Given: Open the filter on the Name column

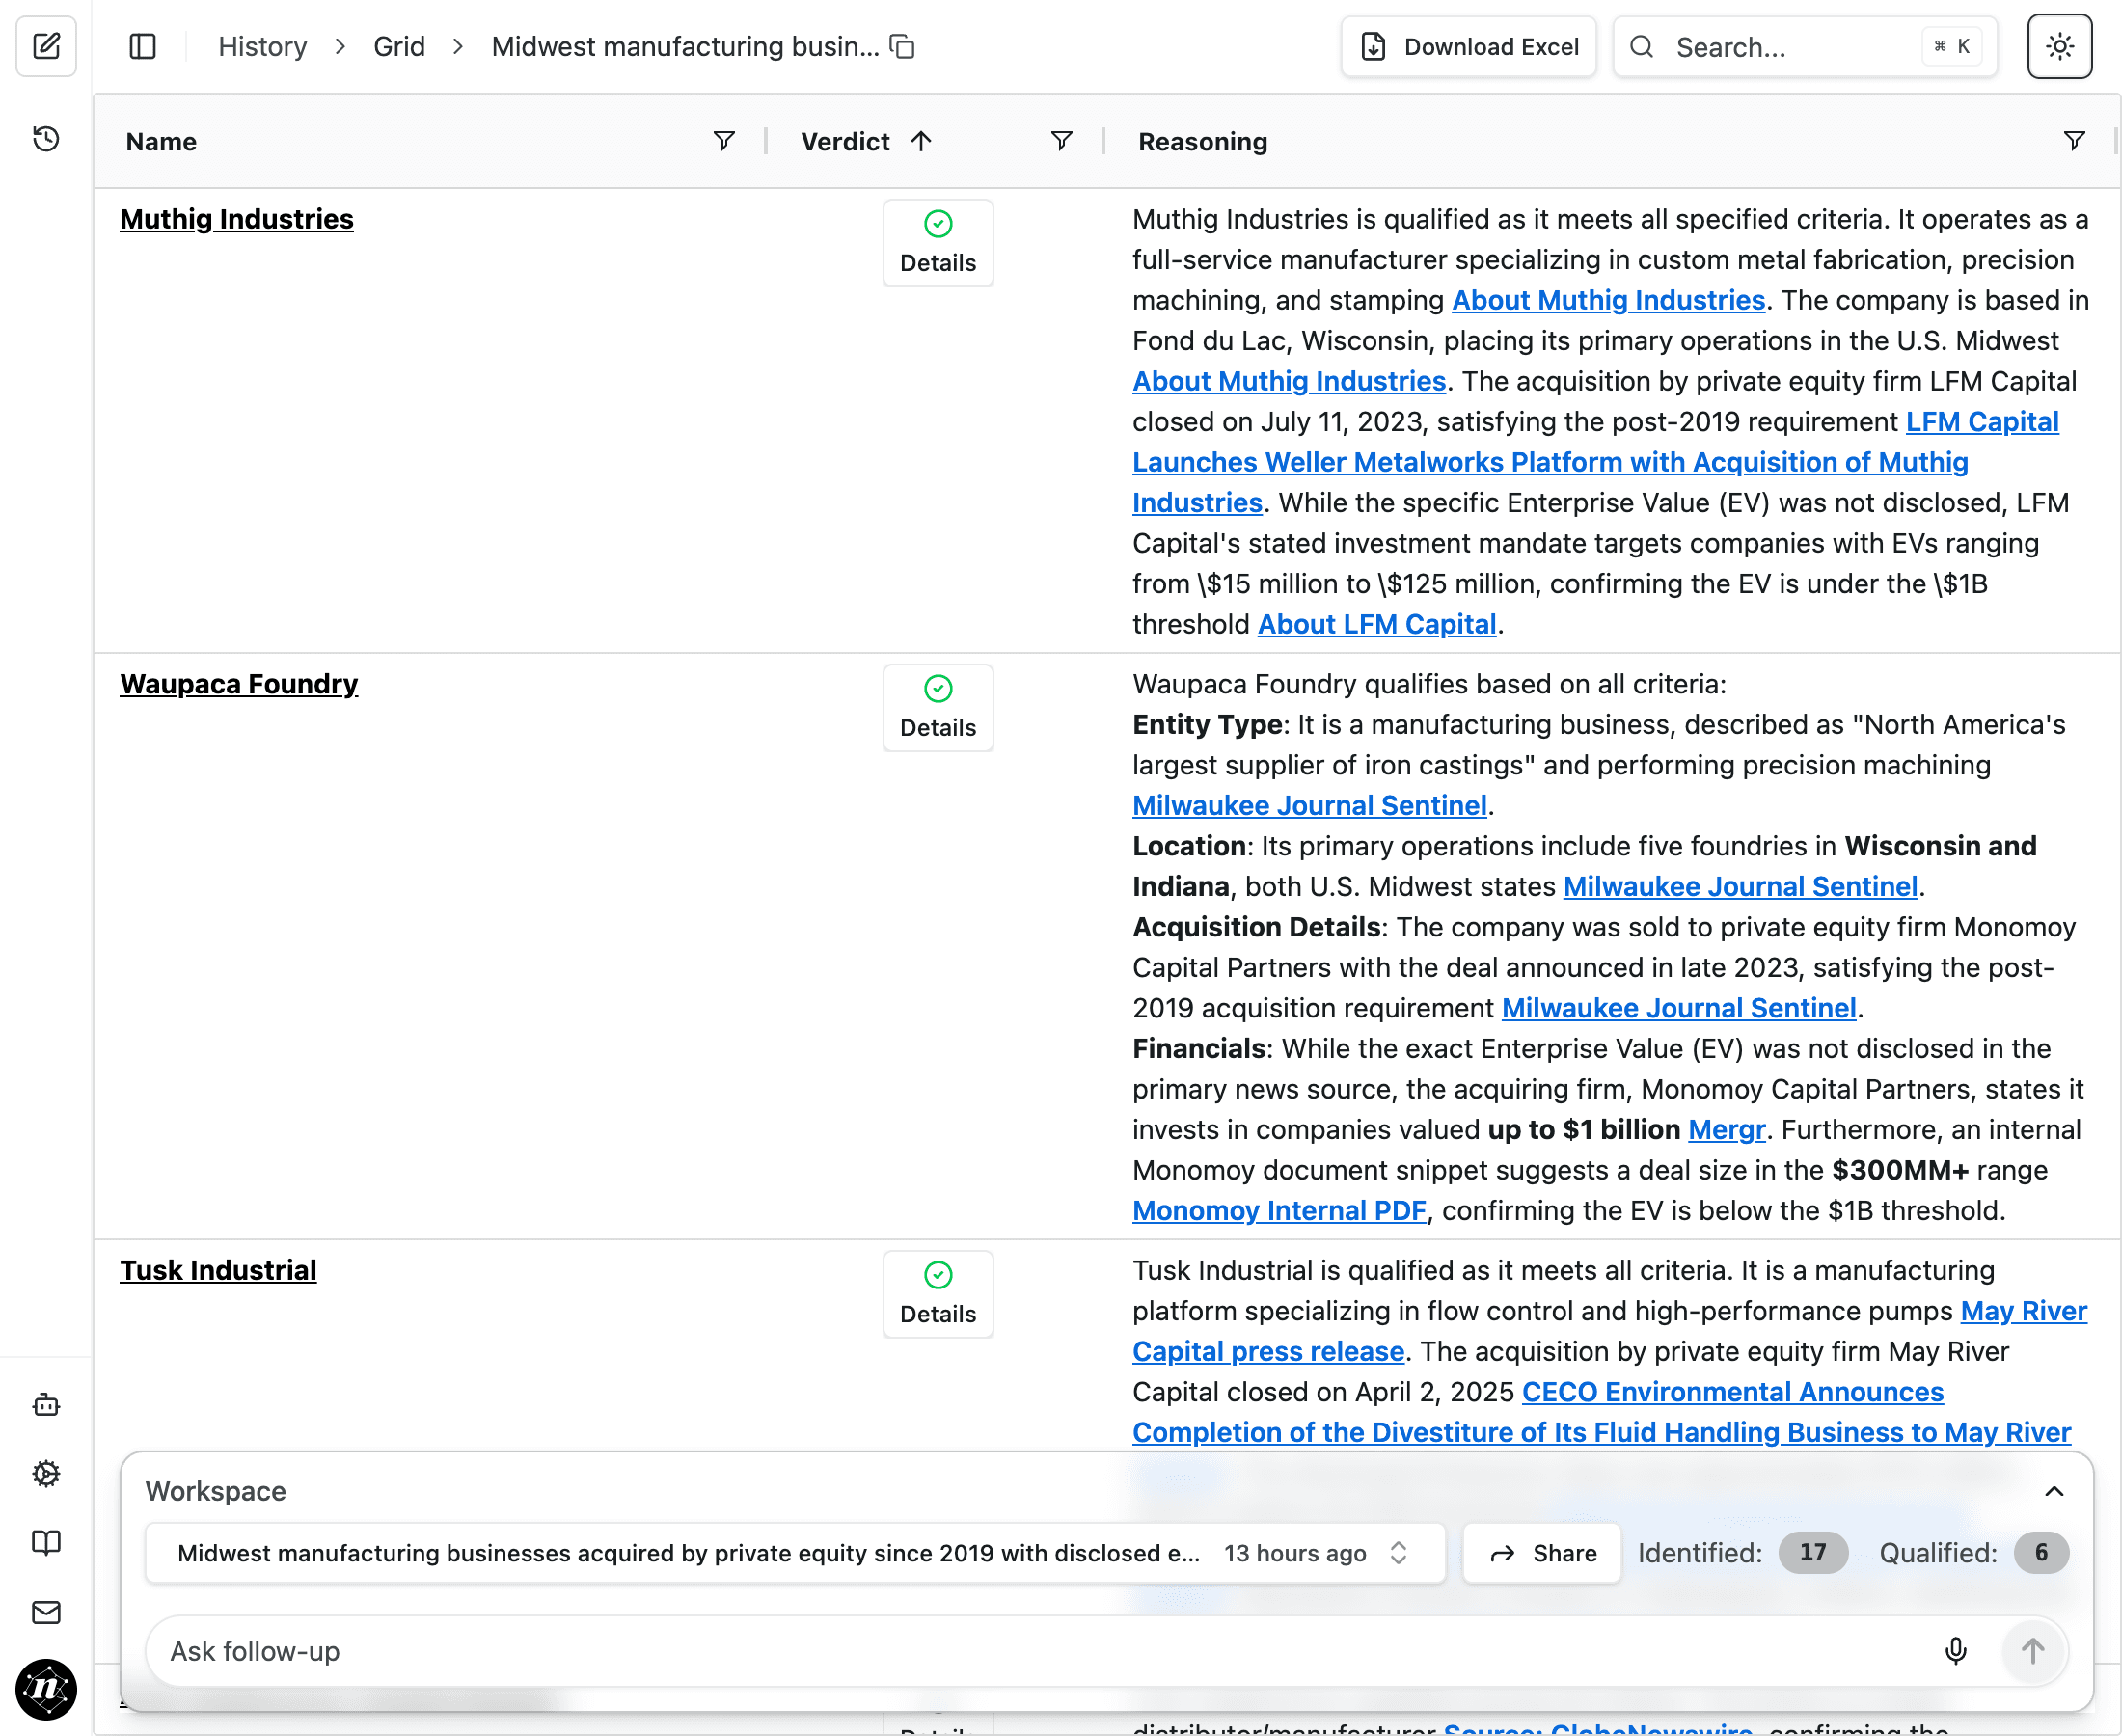Looking at the screenshot, I should [x=724, y=141].
